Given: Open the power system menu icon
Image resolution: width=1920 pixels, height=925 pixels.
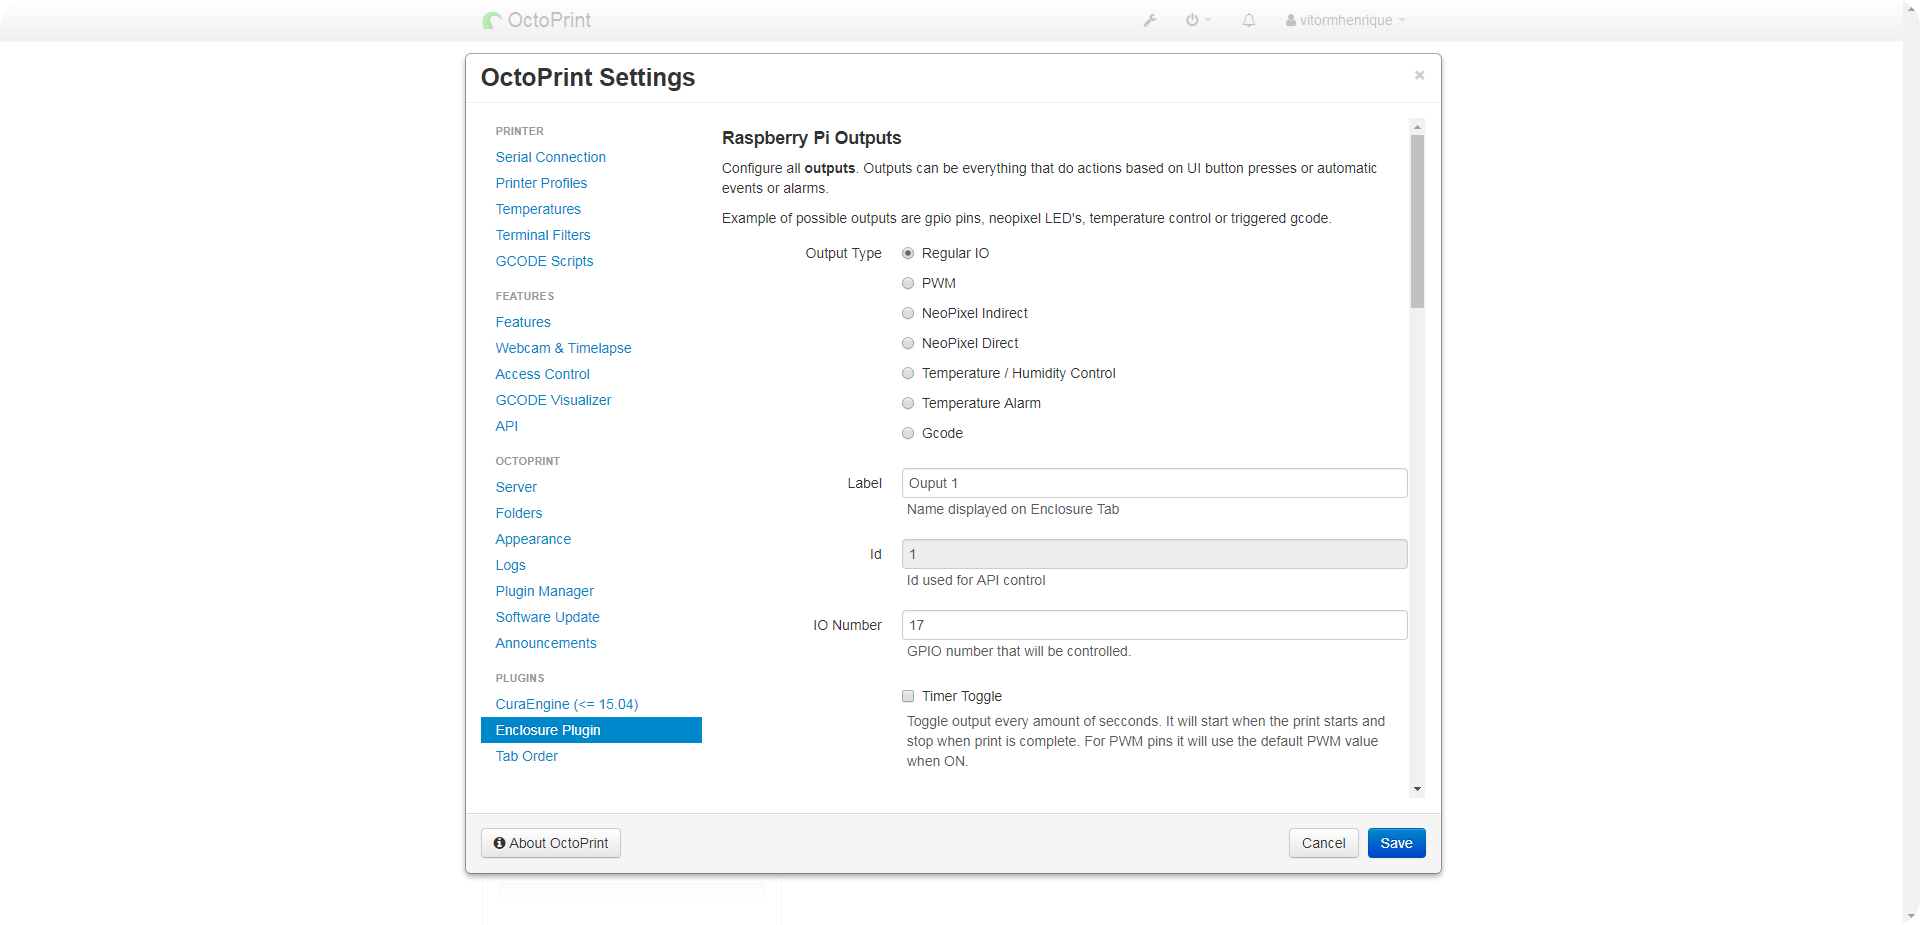Looking at the screenshot, I should click(1197, 20).
